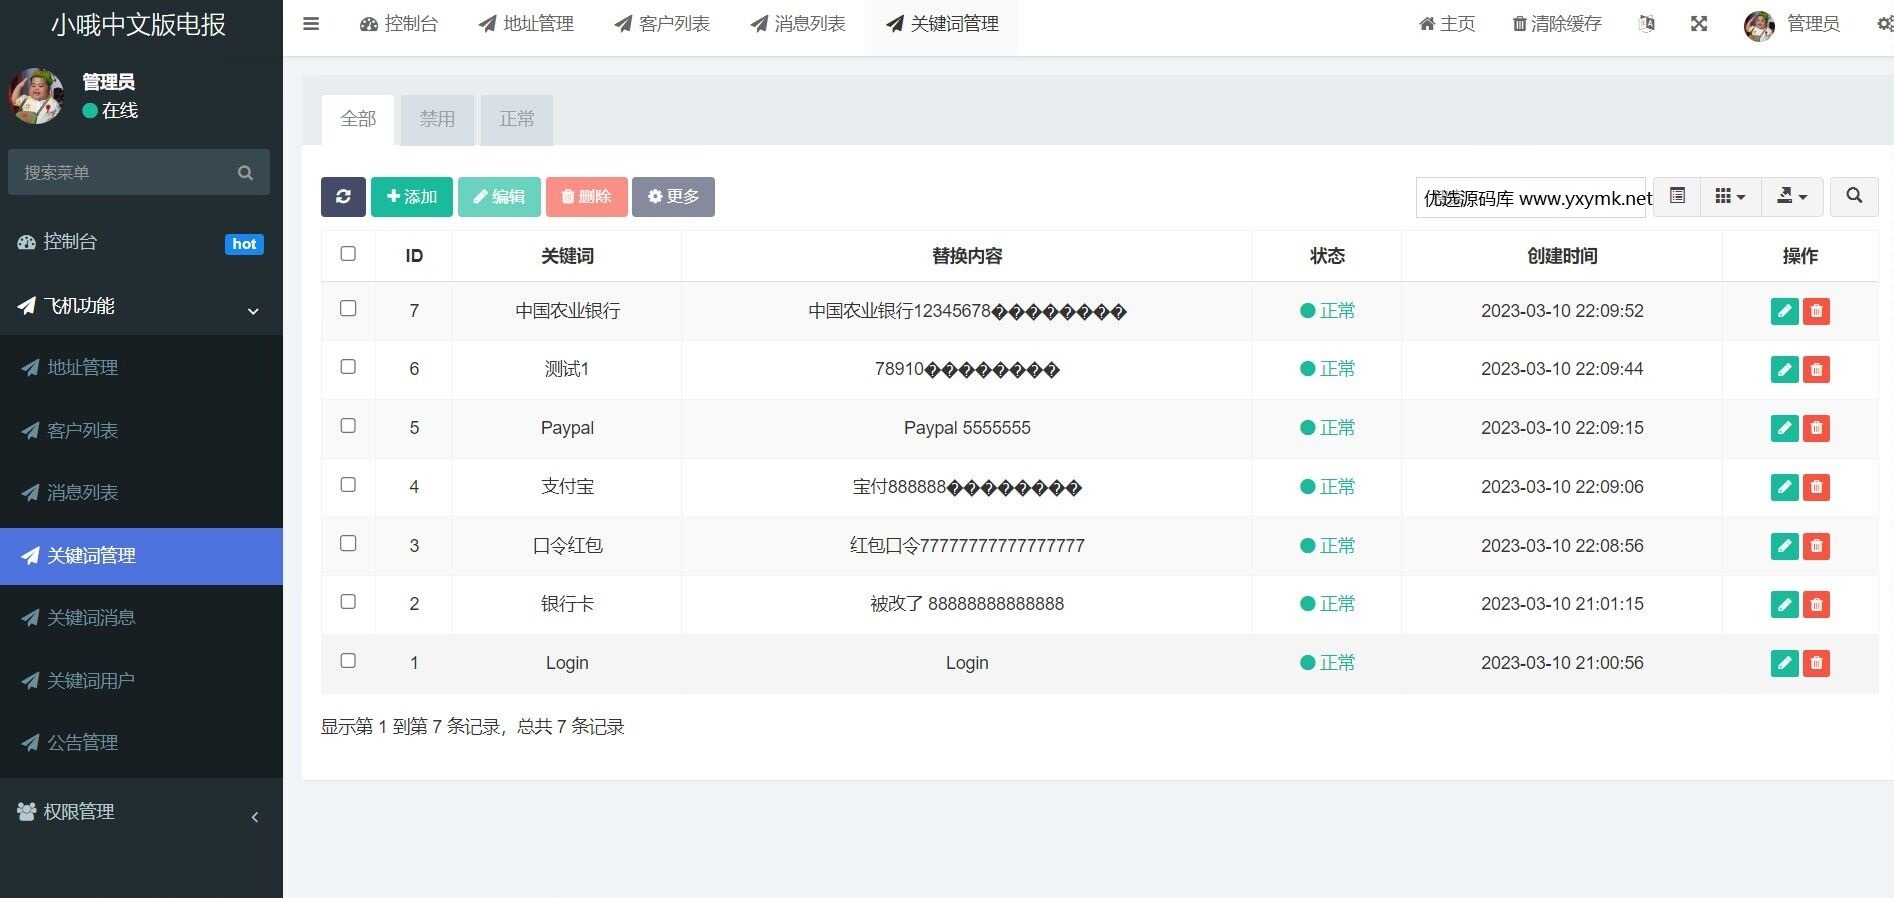1894x898 pixels.
Task: Click the refresh table button
Action: click(x=343, y=197)
